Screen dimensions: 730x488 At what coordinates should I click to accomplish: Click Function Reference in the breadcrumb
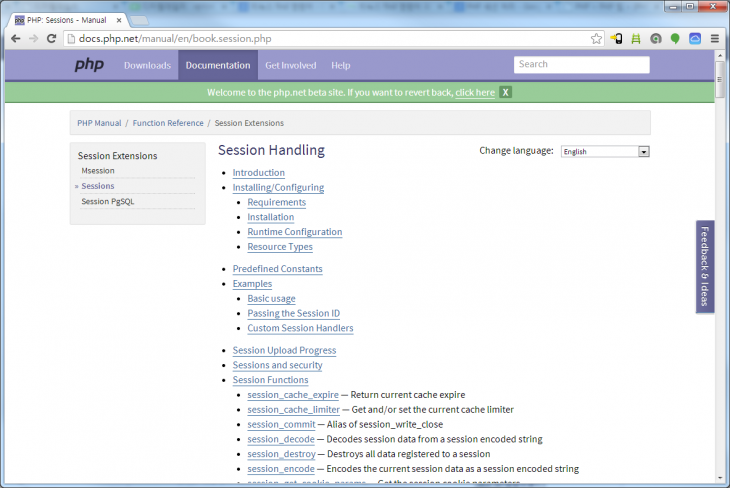(x=167, y=123)
